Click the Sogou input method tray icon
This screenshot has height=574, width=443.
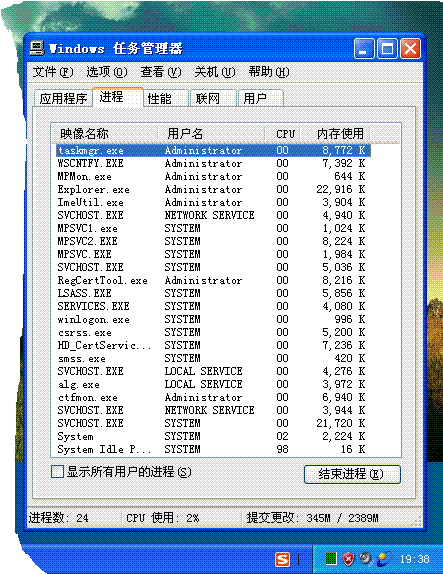pyautogui.click(x=282, y=559)
